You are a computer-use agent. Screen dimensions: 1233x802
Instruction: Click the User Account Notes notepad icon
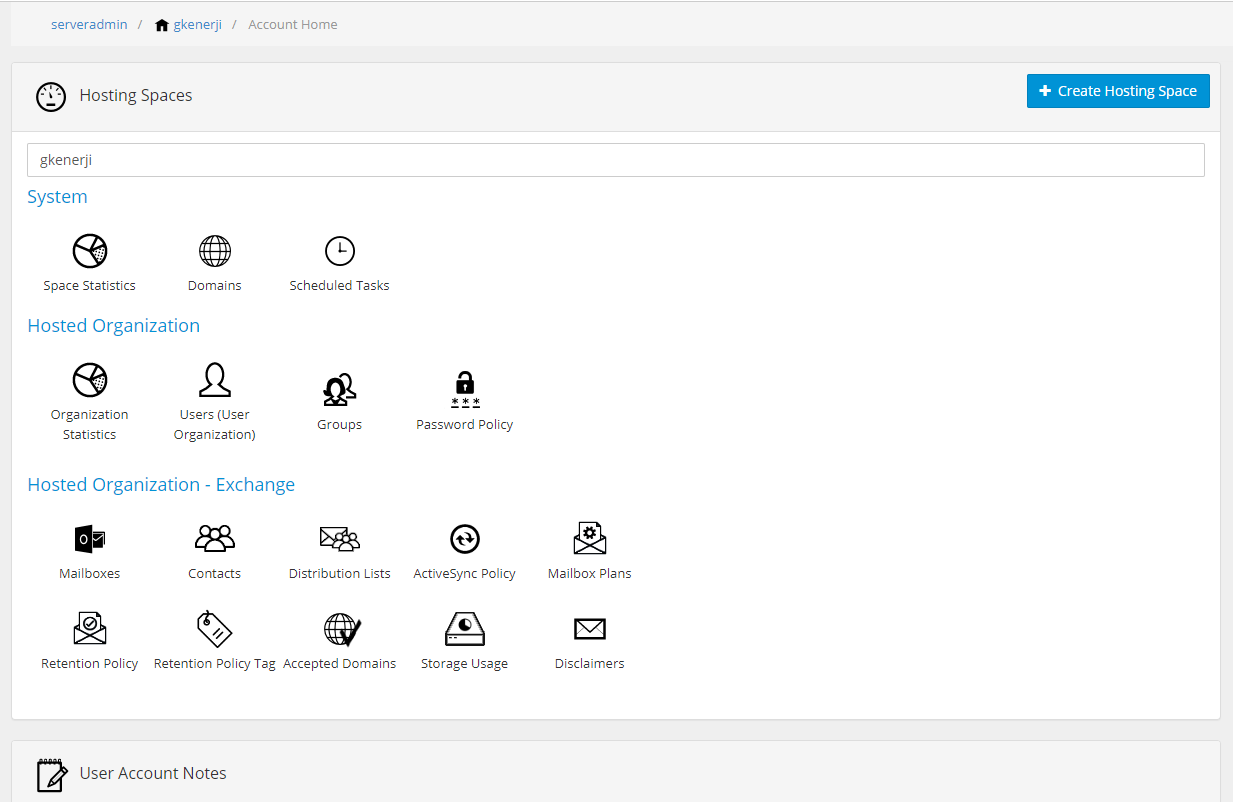[52, 775]
